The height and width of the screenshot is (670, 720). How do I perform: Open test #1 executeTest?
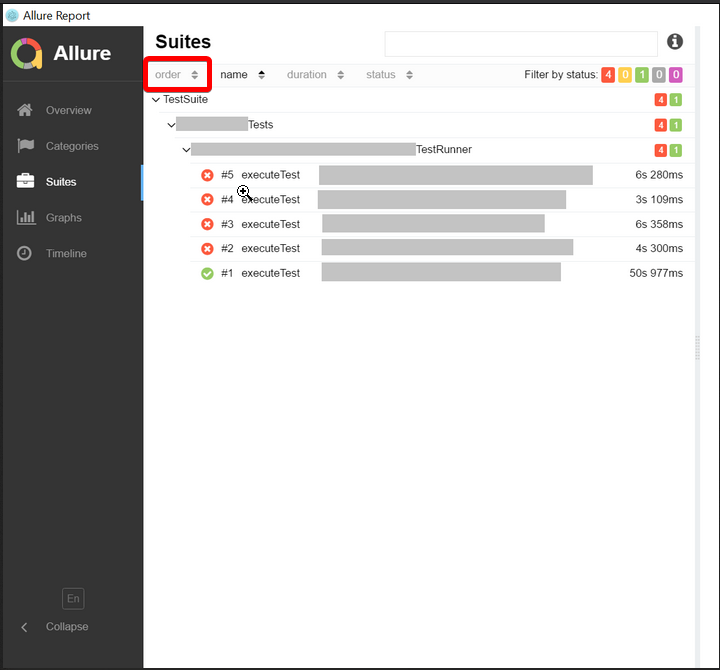442,273
